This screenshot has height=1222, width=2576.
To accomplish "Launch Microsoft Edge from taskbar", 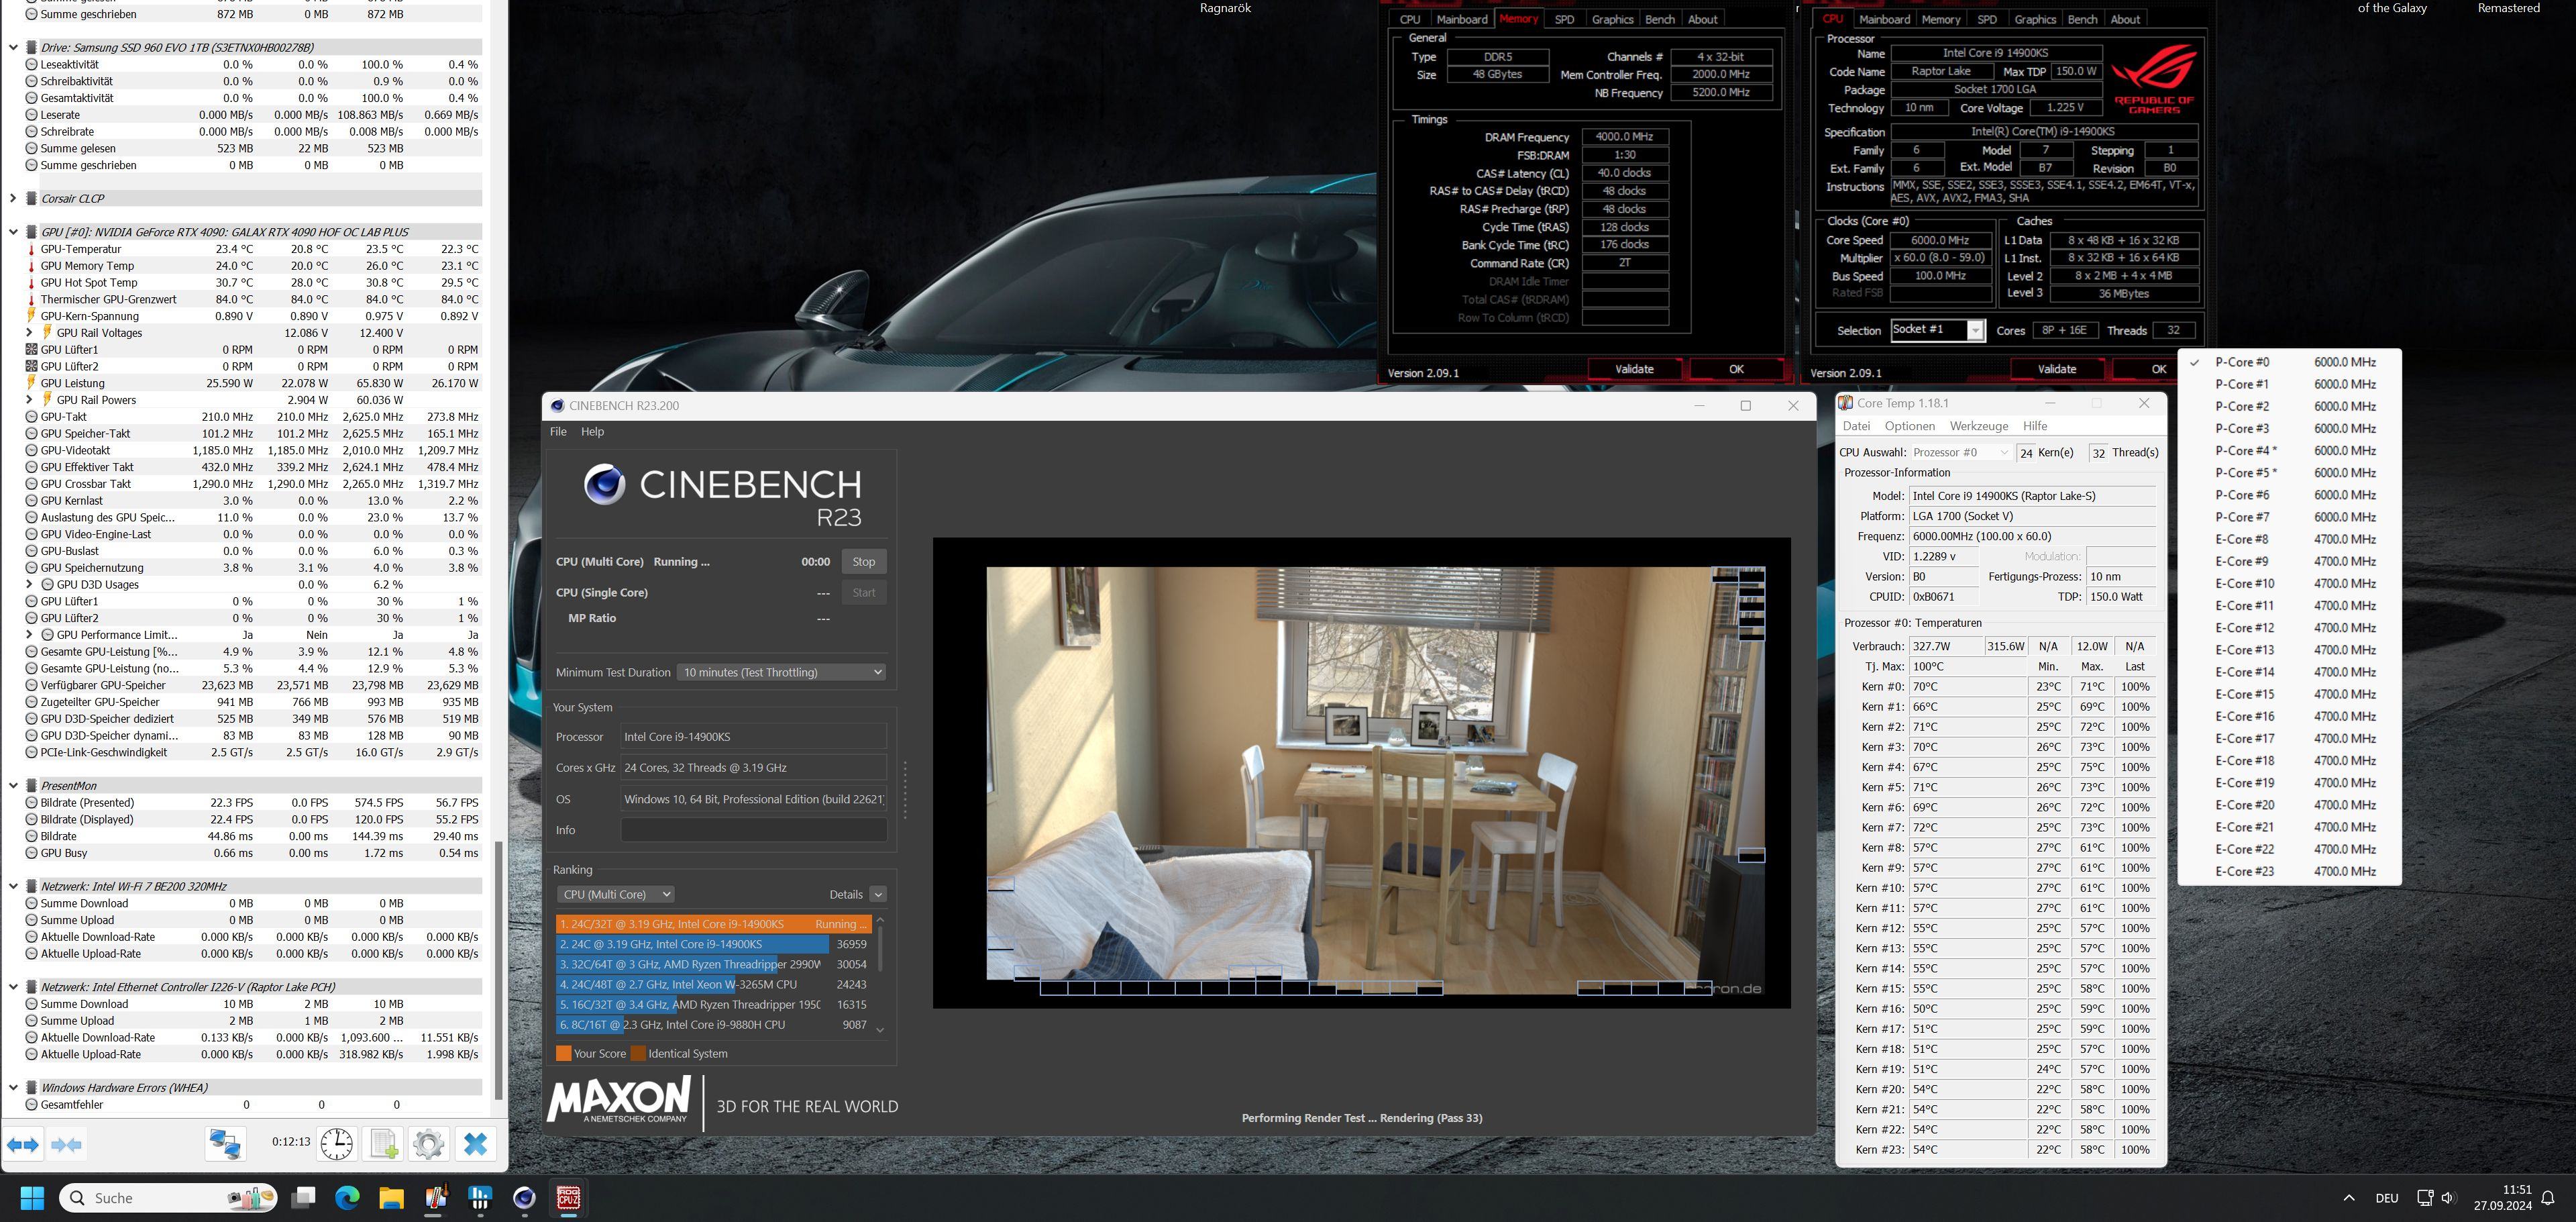I will (x=347, y=1198).
